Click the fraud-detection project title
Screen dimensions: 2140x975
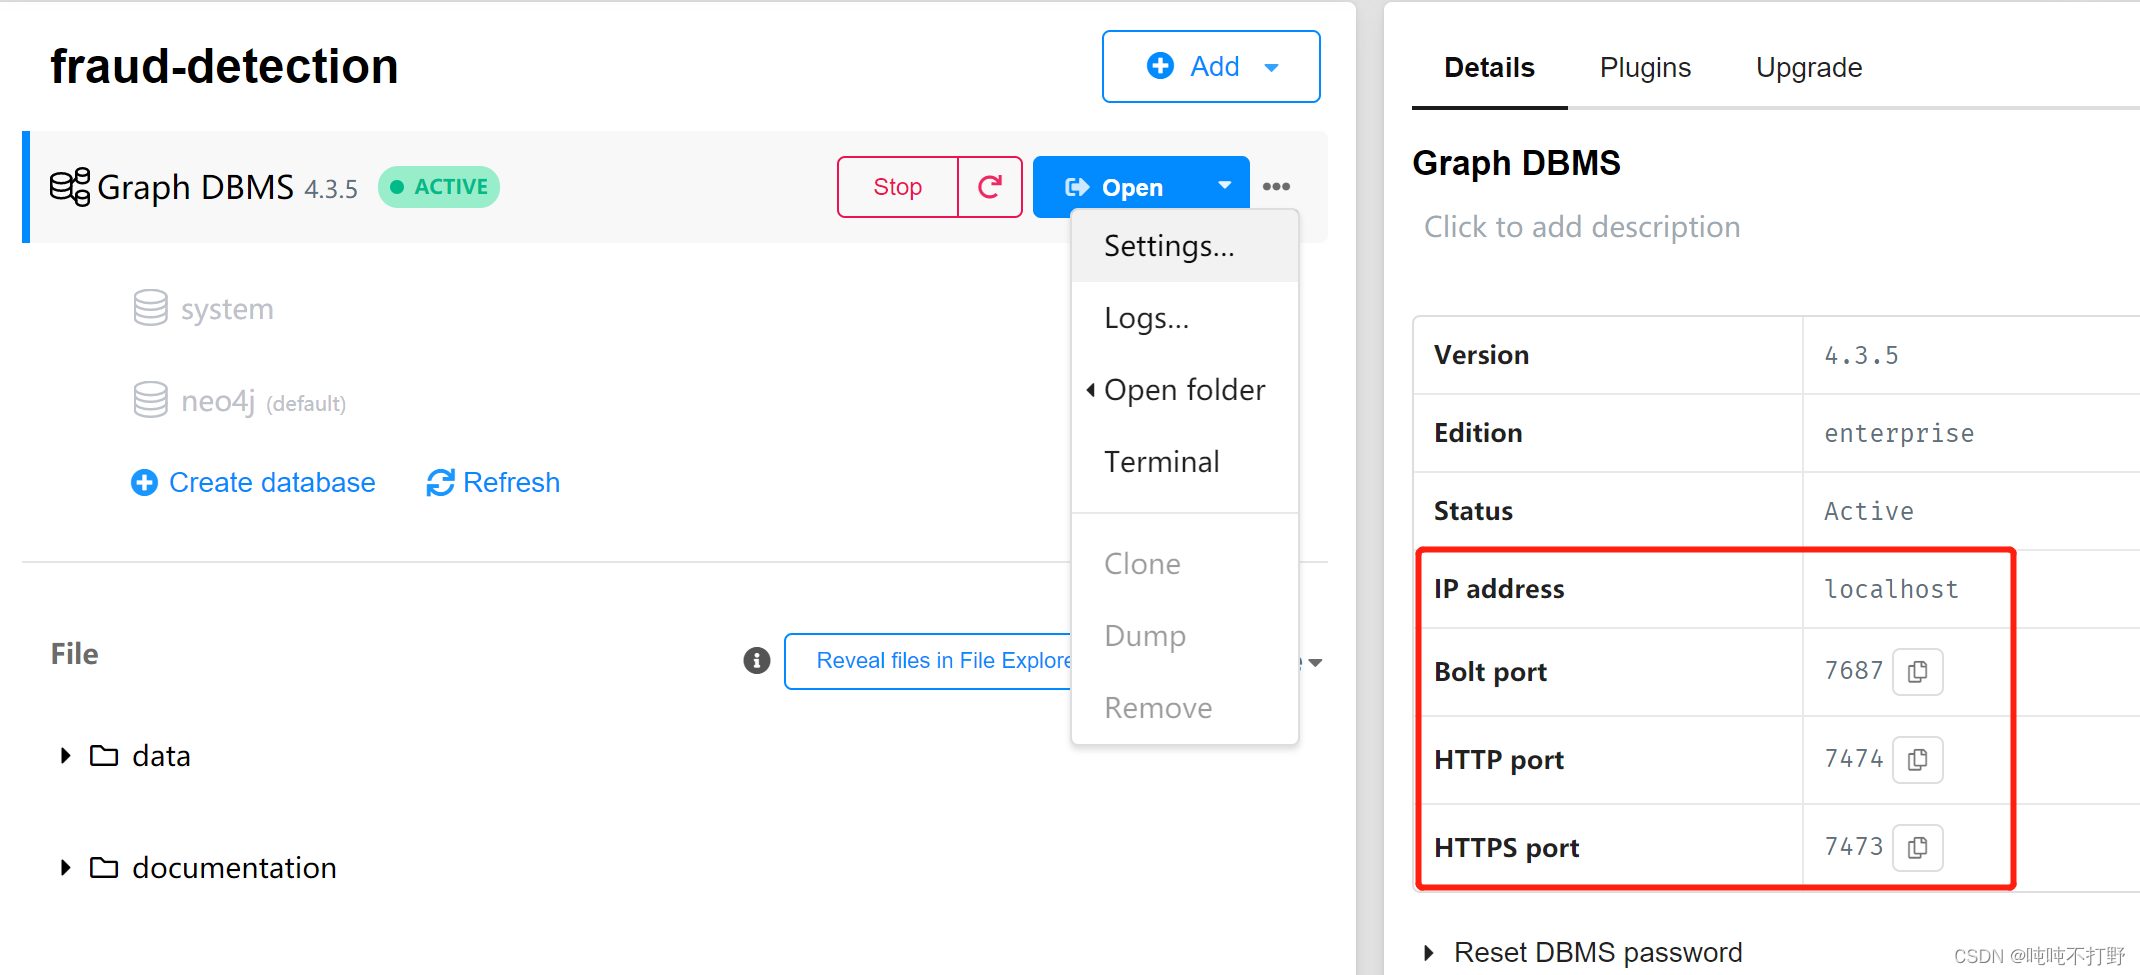224,67
